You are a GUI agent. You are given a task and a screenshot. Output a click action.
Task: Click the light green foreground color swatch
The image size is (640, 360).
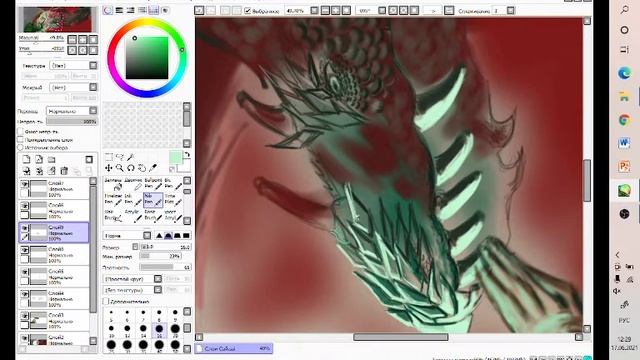(176, 158)
